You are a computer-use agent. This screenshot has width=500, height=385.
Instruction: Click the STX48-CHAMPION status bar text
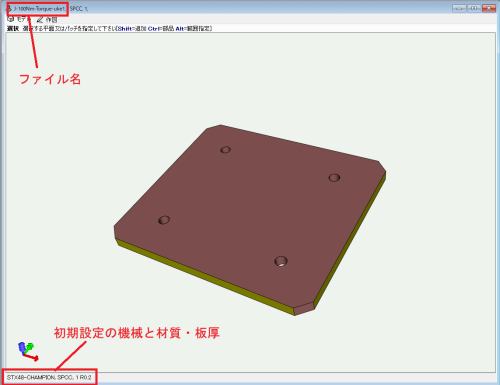tap(49, 377)
